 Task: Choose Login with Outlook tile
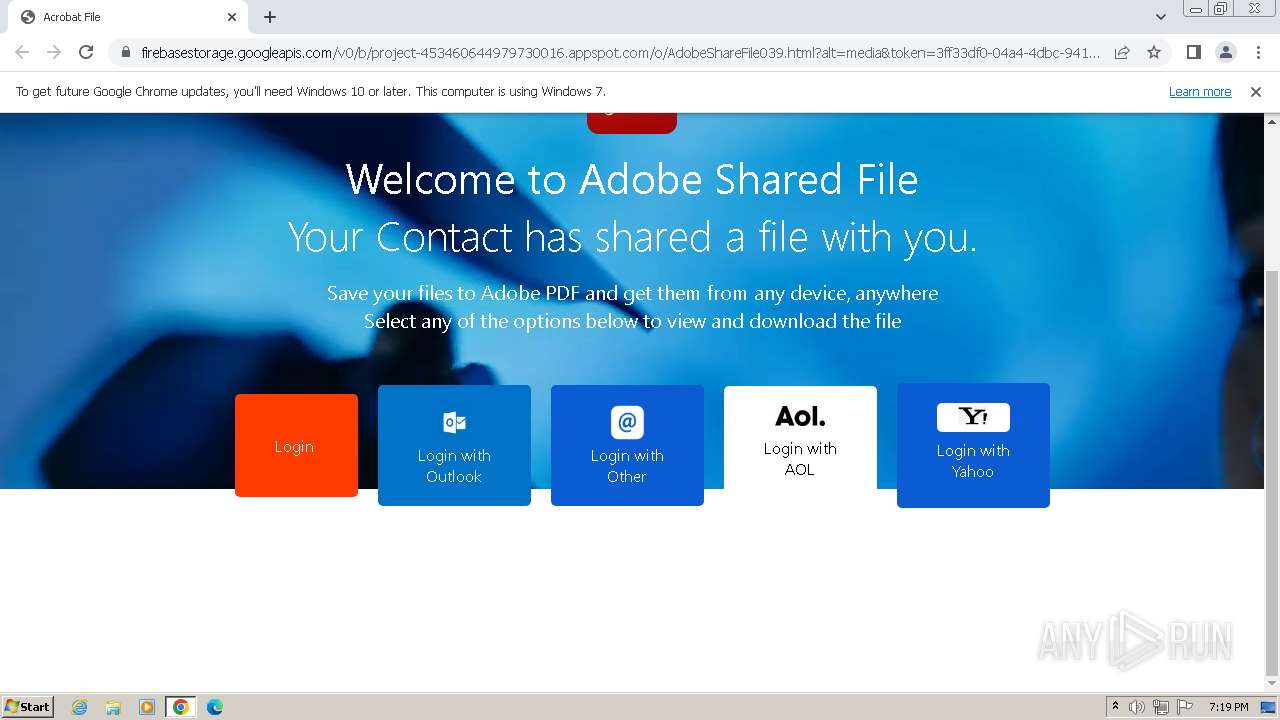[454, 445]
